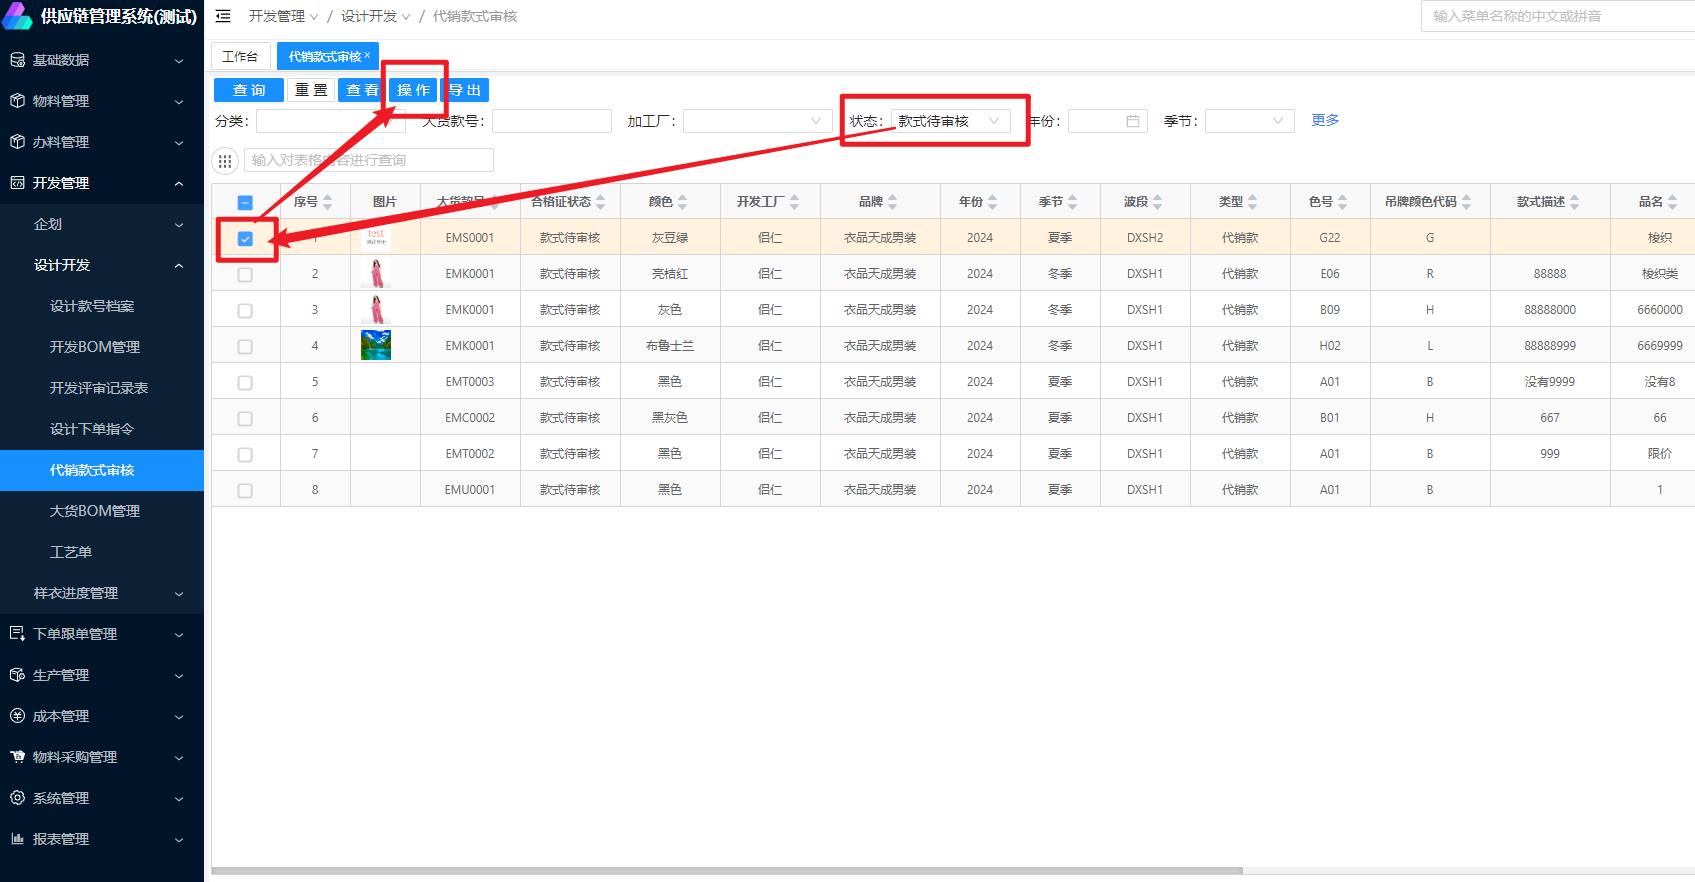Screen dimensions: 1695x882
Task: Switch to the 工作台 tab
Action: (240, 57)
